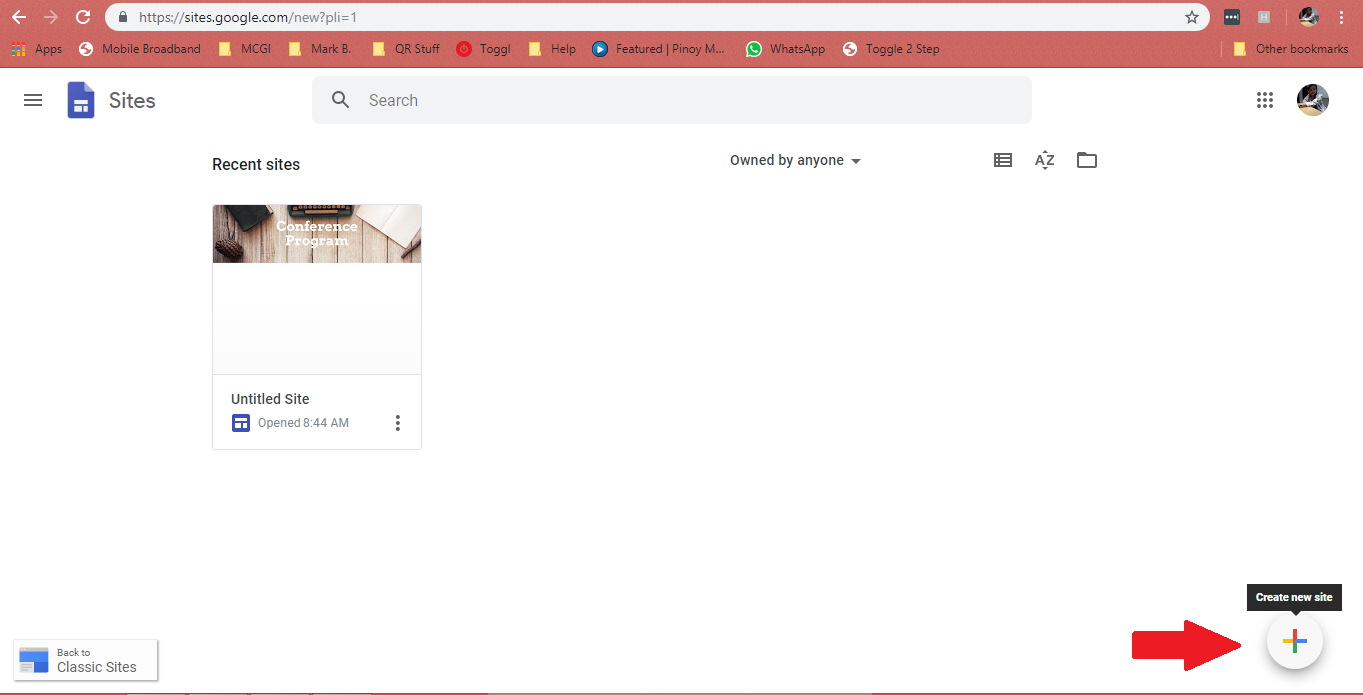The image size is (1363, 695).
Task: Open the Help bookmark folder
Action: (552, 49)
